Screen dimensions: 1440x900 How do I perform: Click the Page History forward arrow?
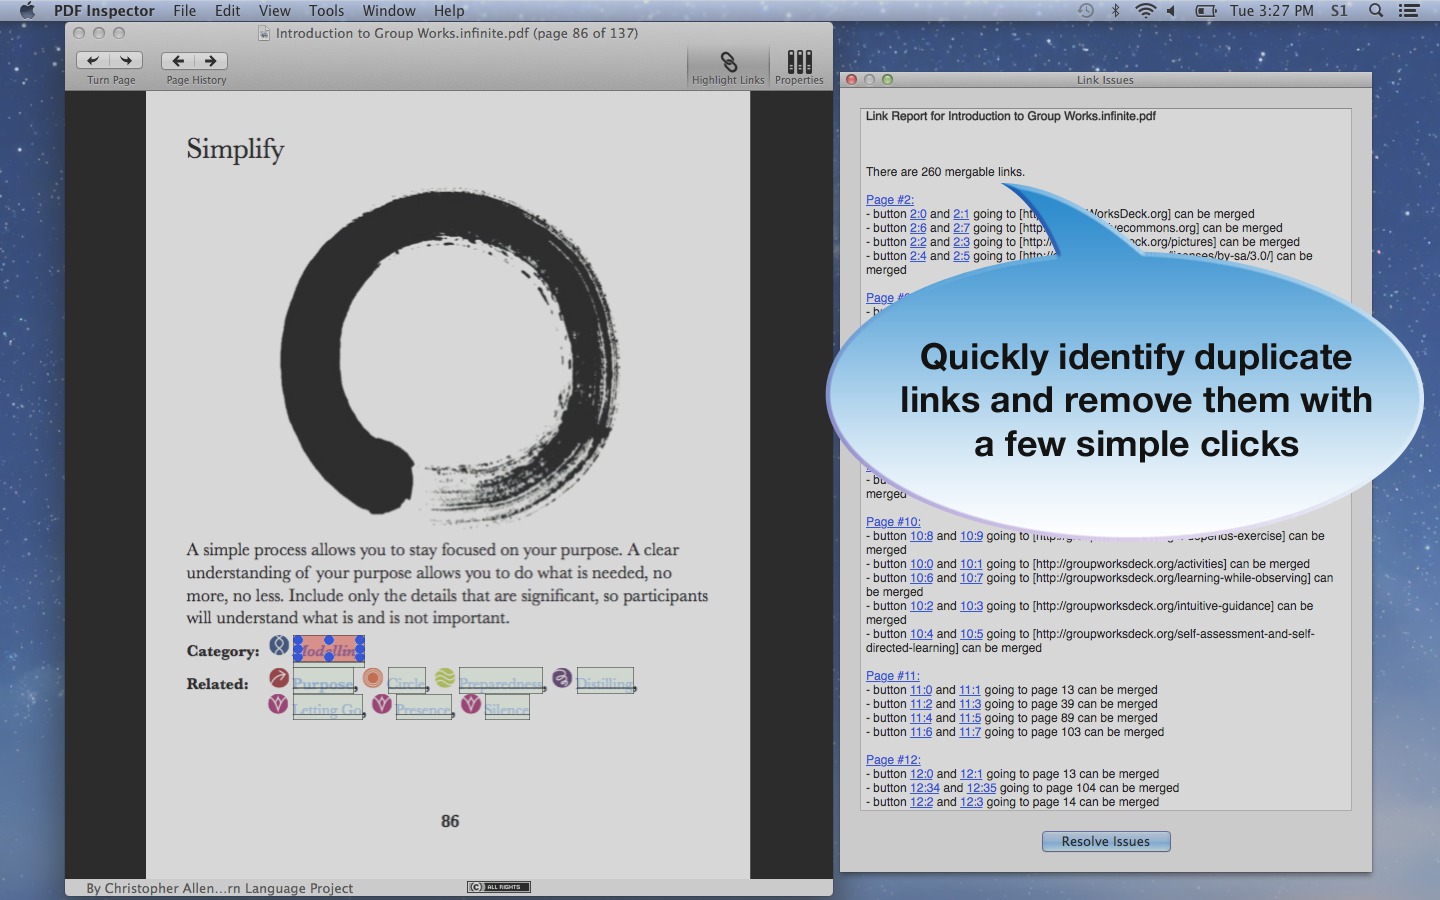point(210,60)
